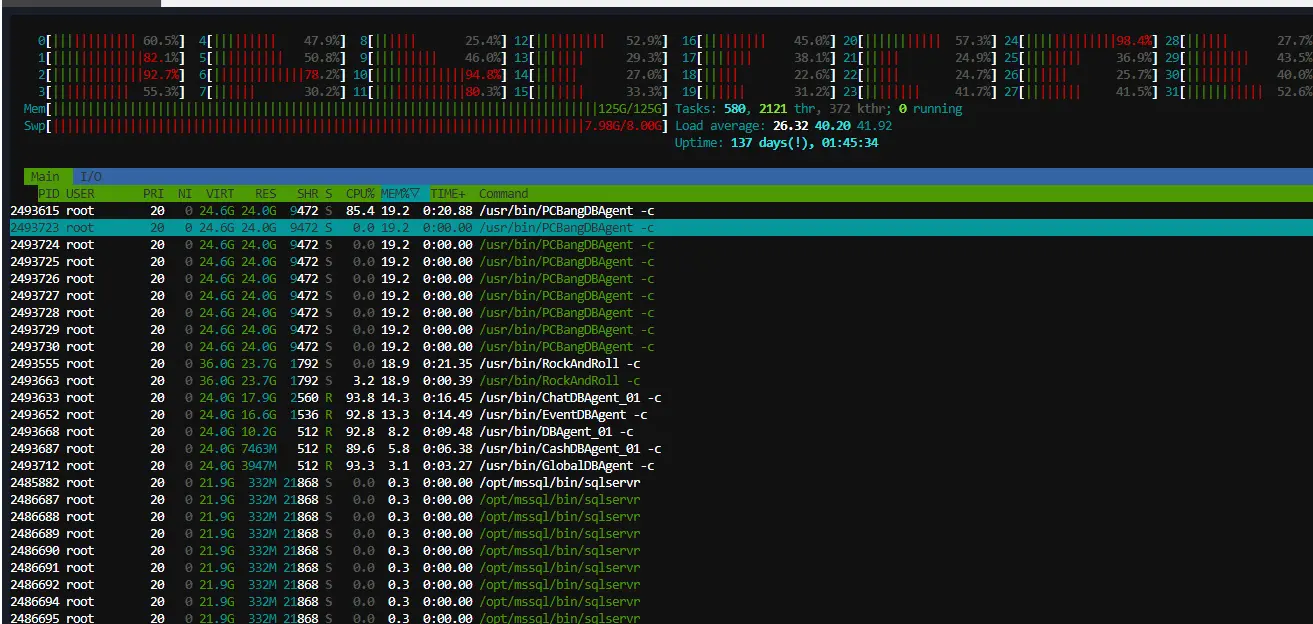Click the CPU 24 meter showing 98.4%
This screenshot has height=624, width=1313.
tap(1081, 41)
